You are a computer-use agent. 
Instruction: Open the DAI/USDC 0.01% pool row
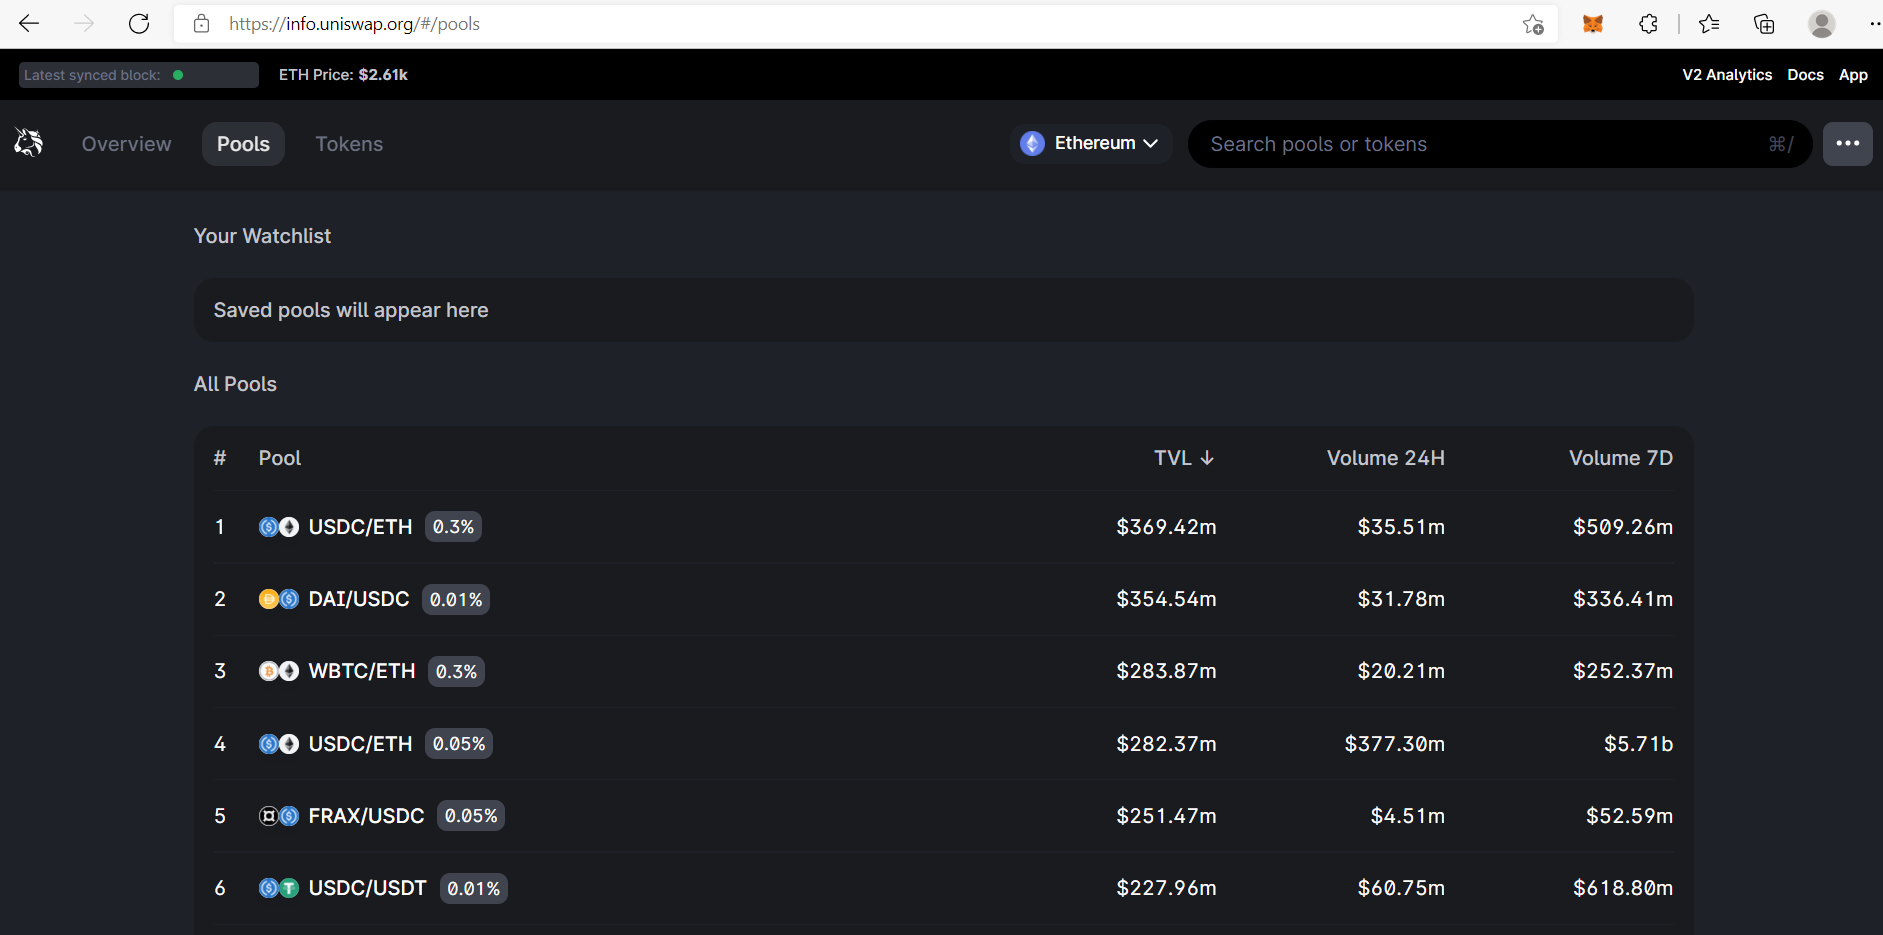click(x=943, y=599)
